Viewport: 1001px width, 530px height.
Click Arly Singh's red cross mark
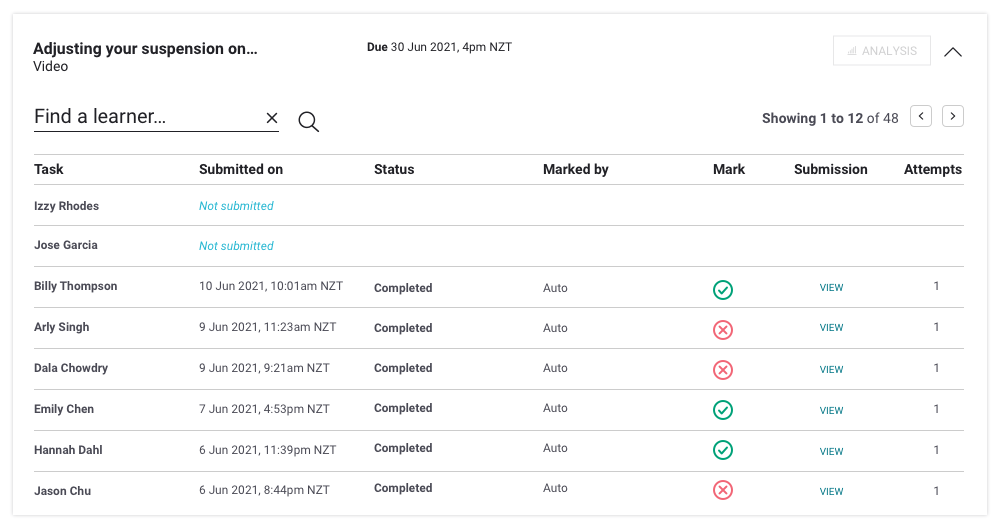tap(723, 330)
